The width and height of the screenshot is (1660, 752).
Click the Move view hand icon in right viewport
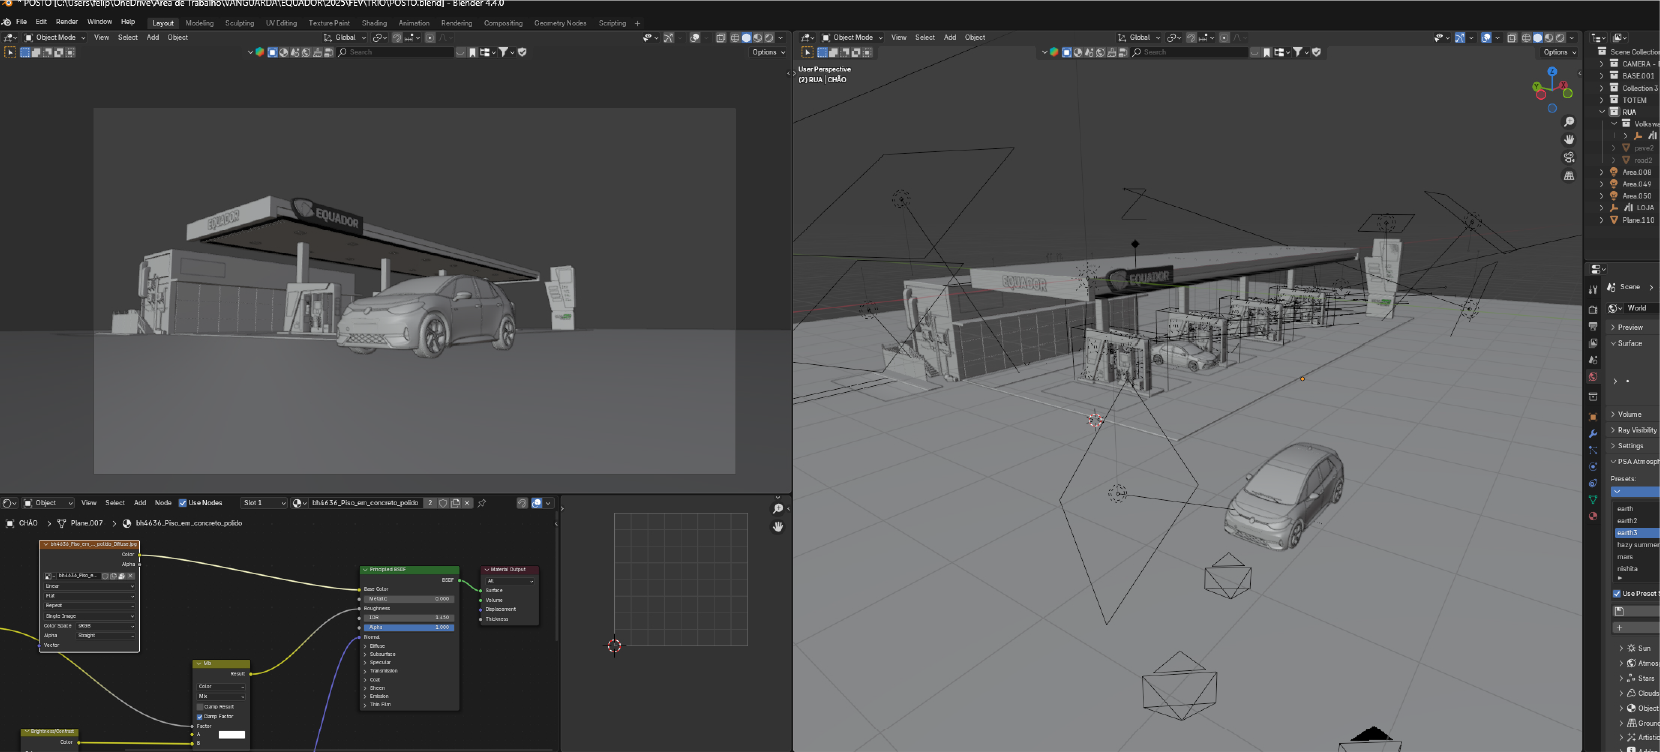pyautogui.click(x=1569, y=140)
